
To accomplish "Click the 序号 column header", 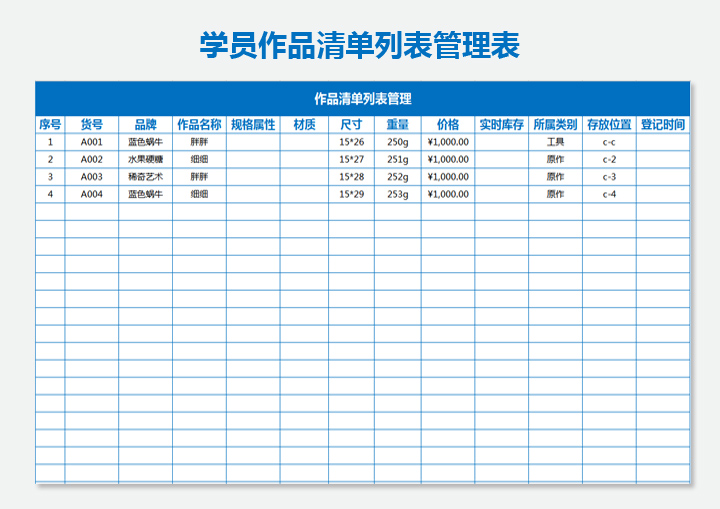I will click(x=50, y=124).
